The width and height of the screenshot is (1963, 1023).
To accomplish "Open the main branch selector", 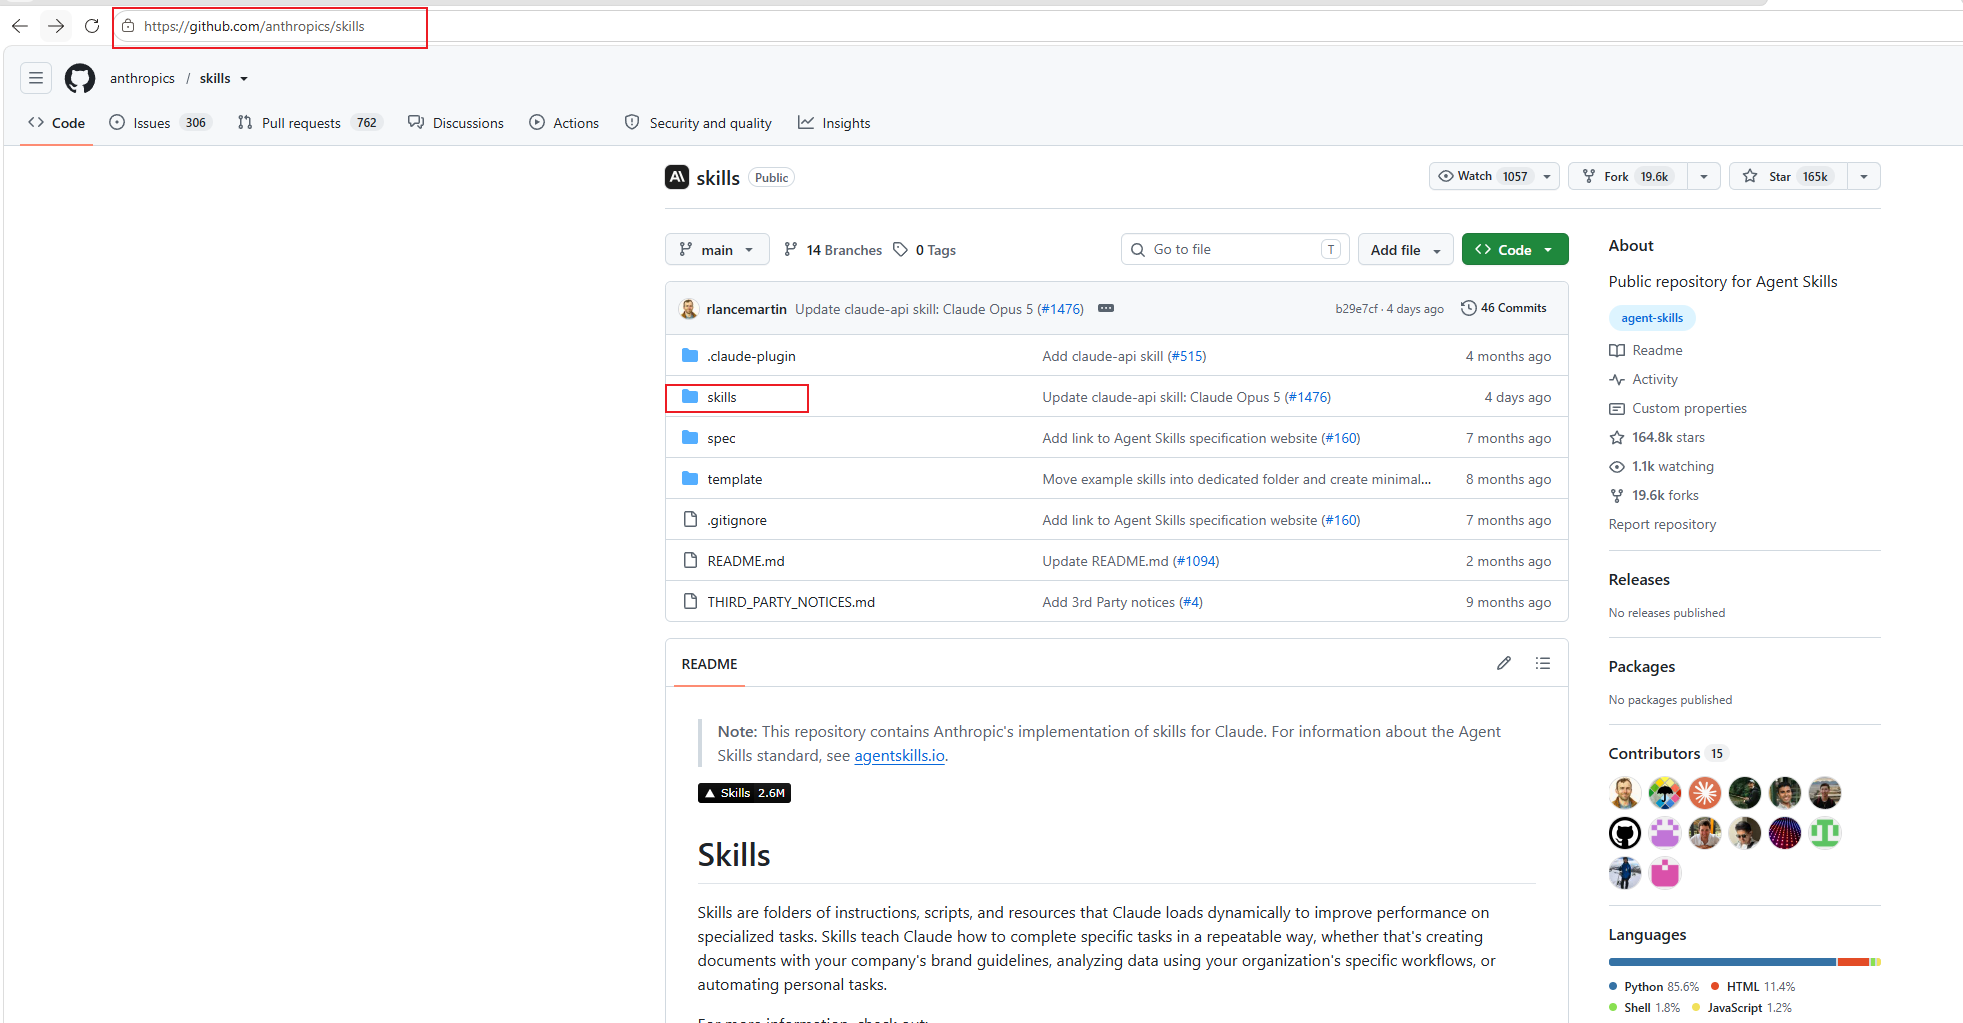I will click(717, 249).
